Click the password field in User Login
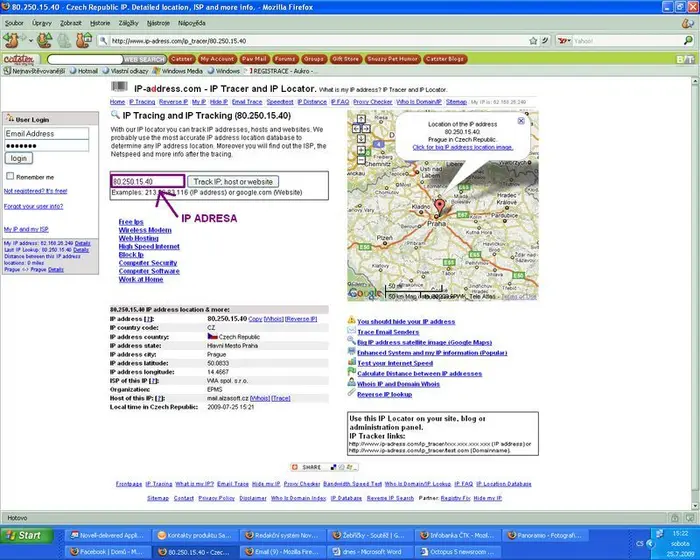700x560 pixels. tap(46, 146)
